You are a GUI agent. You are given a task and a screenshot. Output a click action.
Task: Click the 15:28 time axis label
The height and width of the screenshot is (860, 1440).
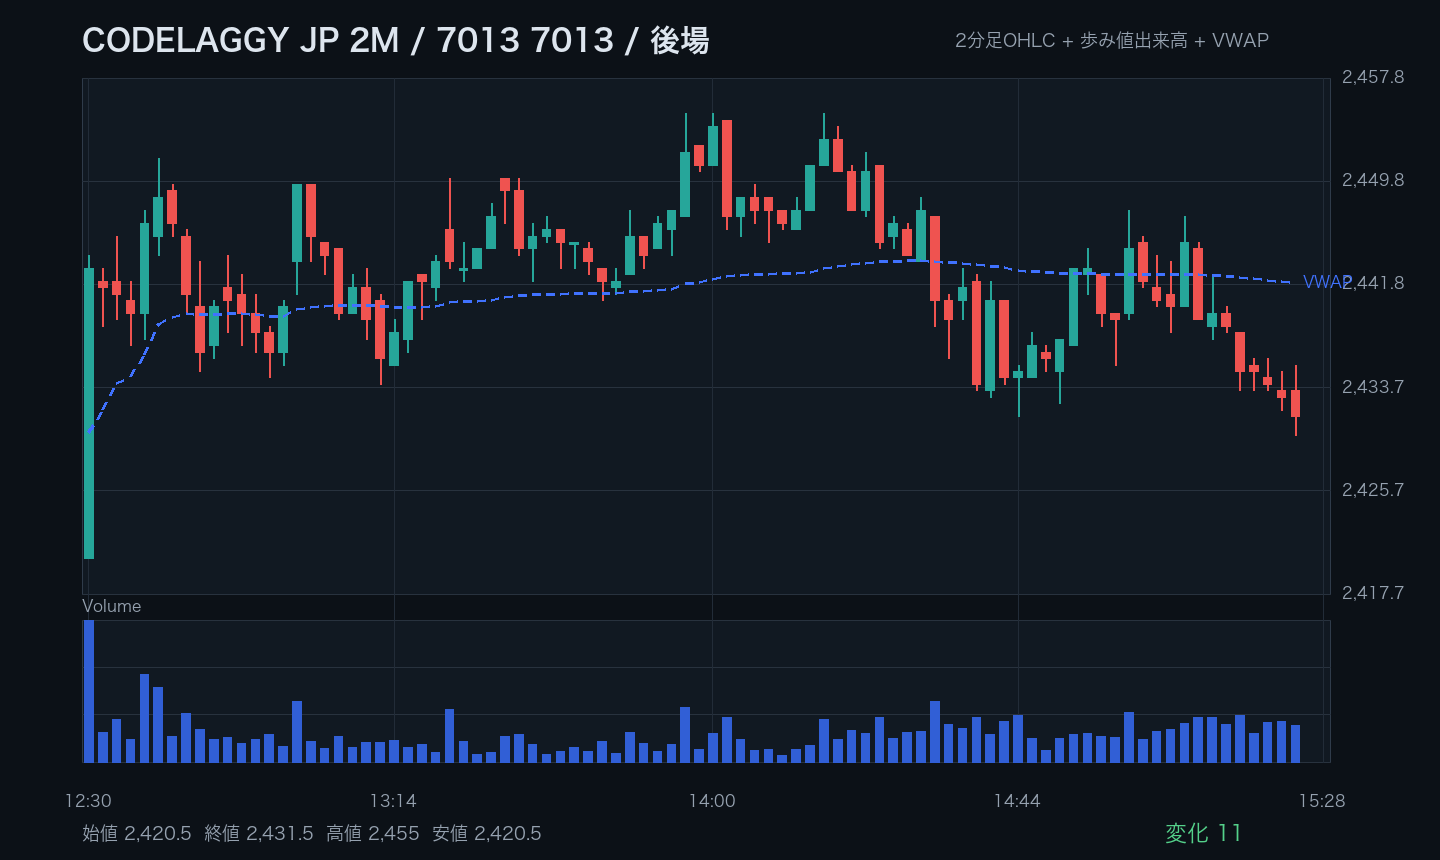coord(1322,801)
